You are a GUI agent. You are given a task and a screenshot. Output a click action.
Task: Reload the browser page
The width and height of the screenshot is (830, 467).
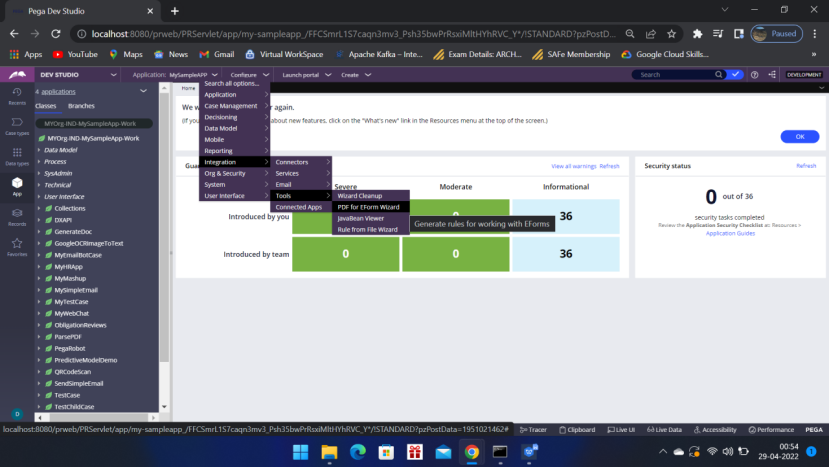56,34
